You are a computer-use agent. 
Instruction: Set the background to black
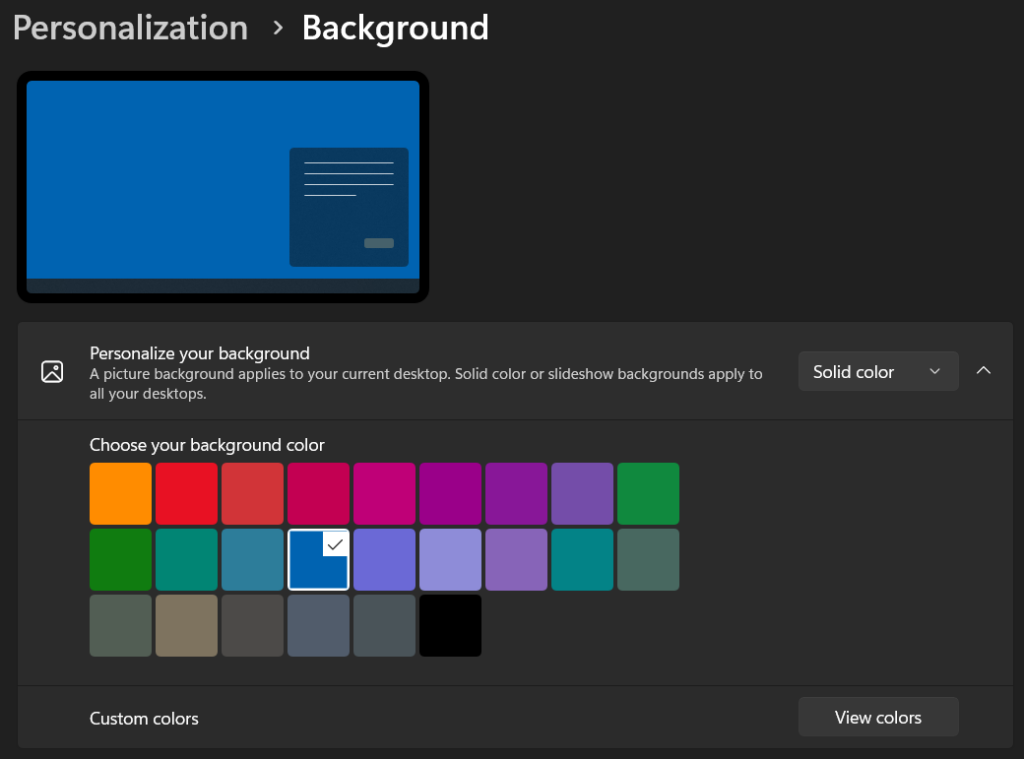(450, 626)
